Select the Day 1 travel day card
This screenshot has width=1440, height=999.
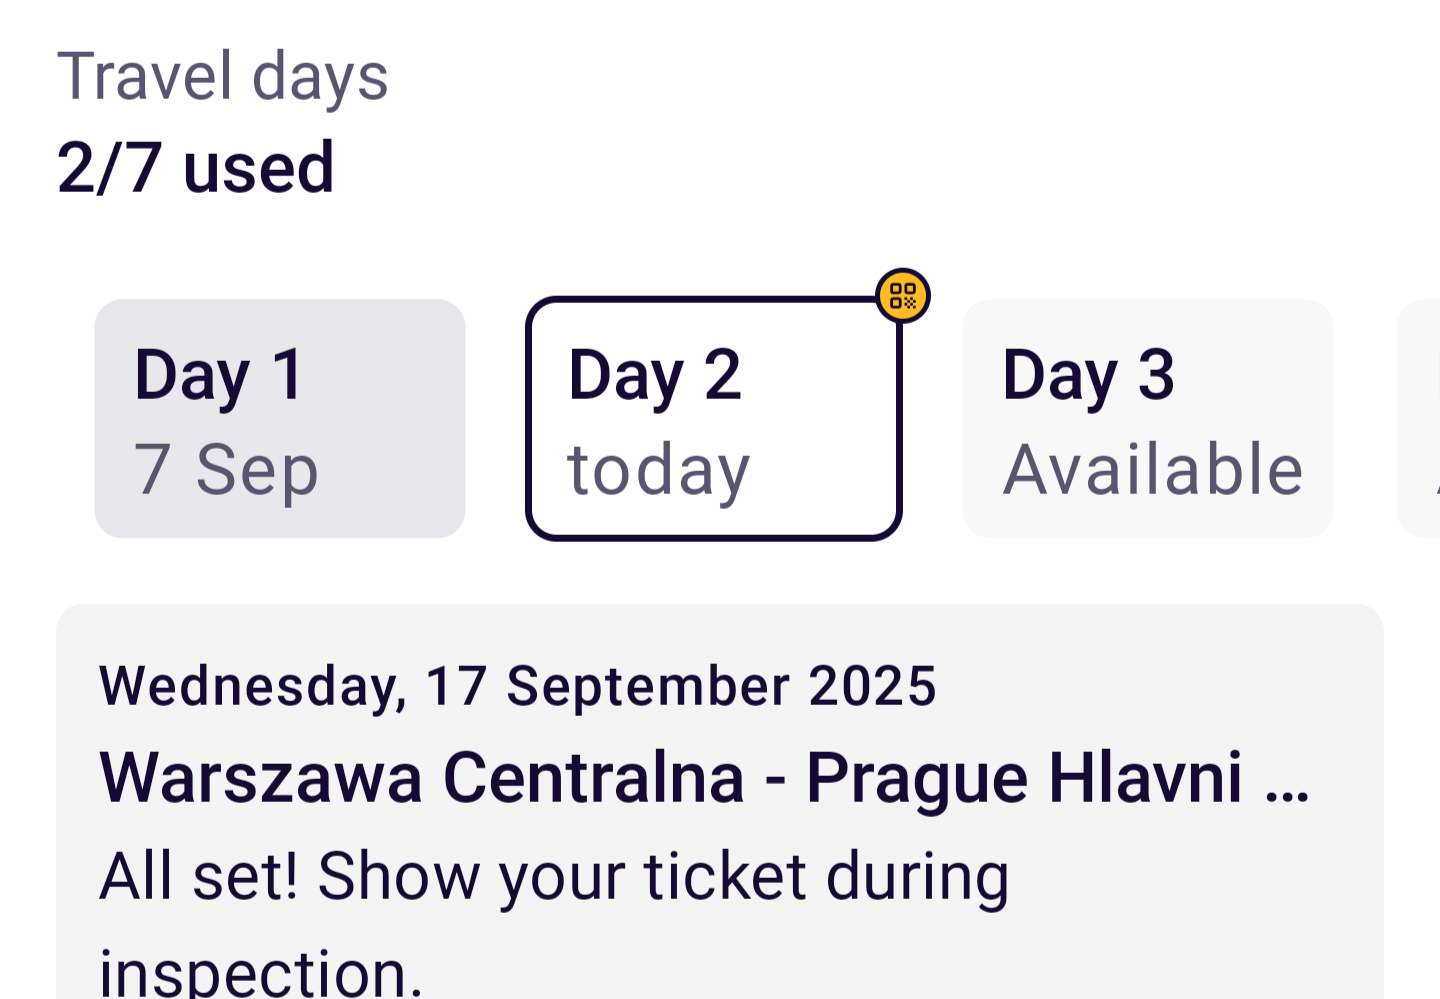(280, 418)
